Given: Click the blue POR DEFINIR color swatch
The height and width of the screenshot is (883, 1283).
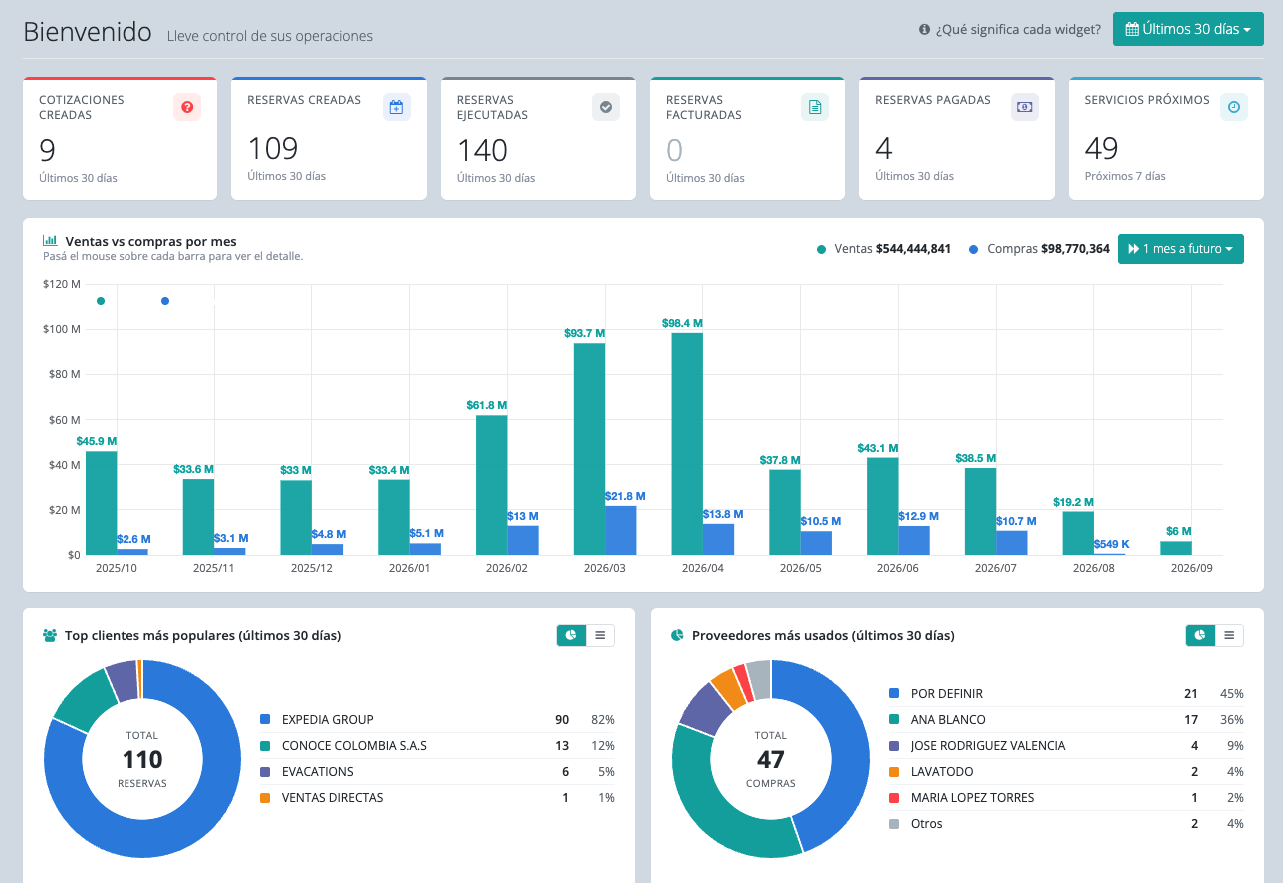Looking at the screenshot, I should pos(894,693).
